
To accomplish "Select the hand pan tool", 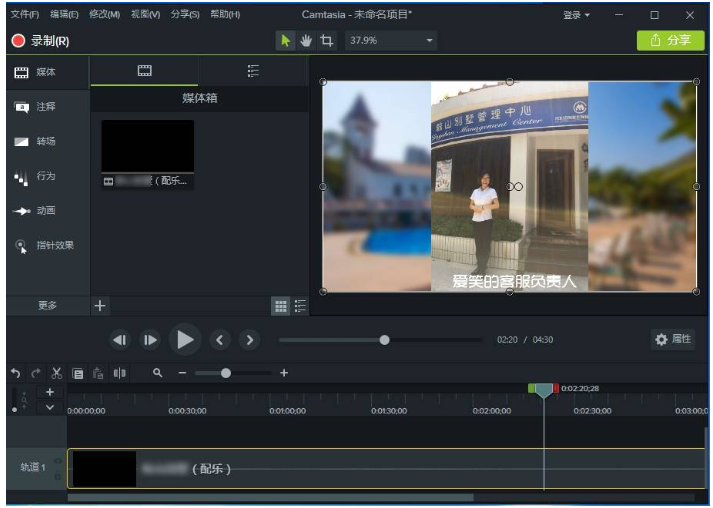I will (306, 41).
